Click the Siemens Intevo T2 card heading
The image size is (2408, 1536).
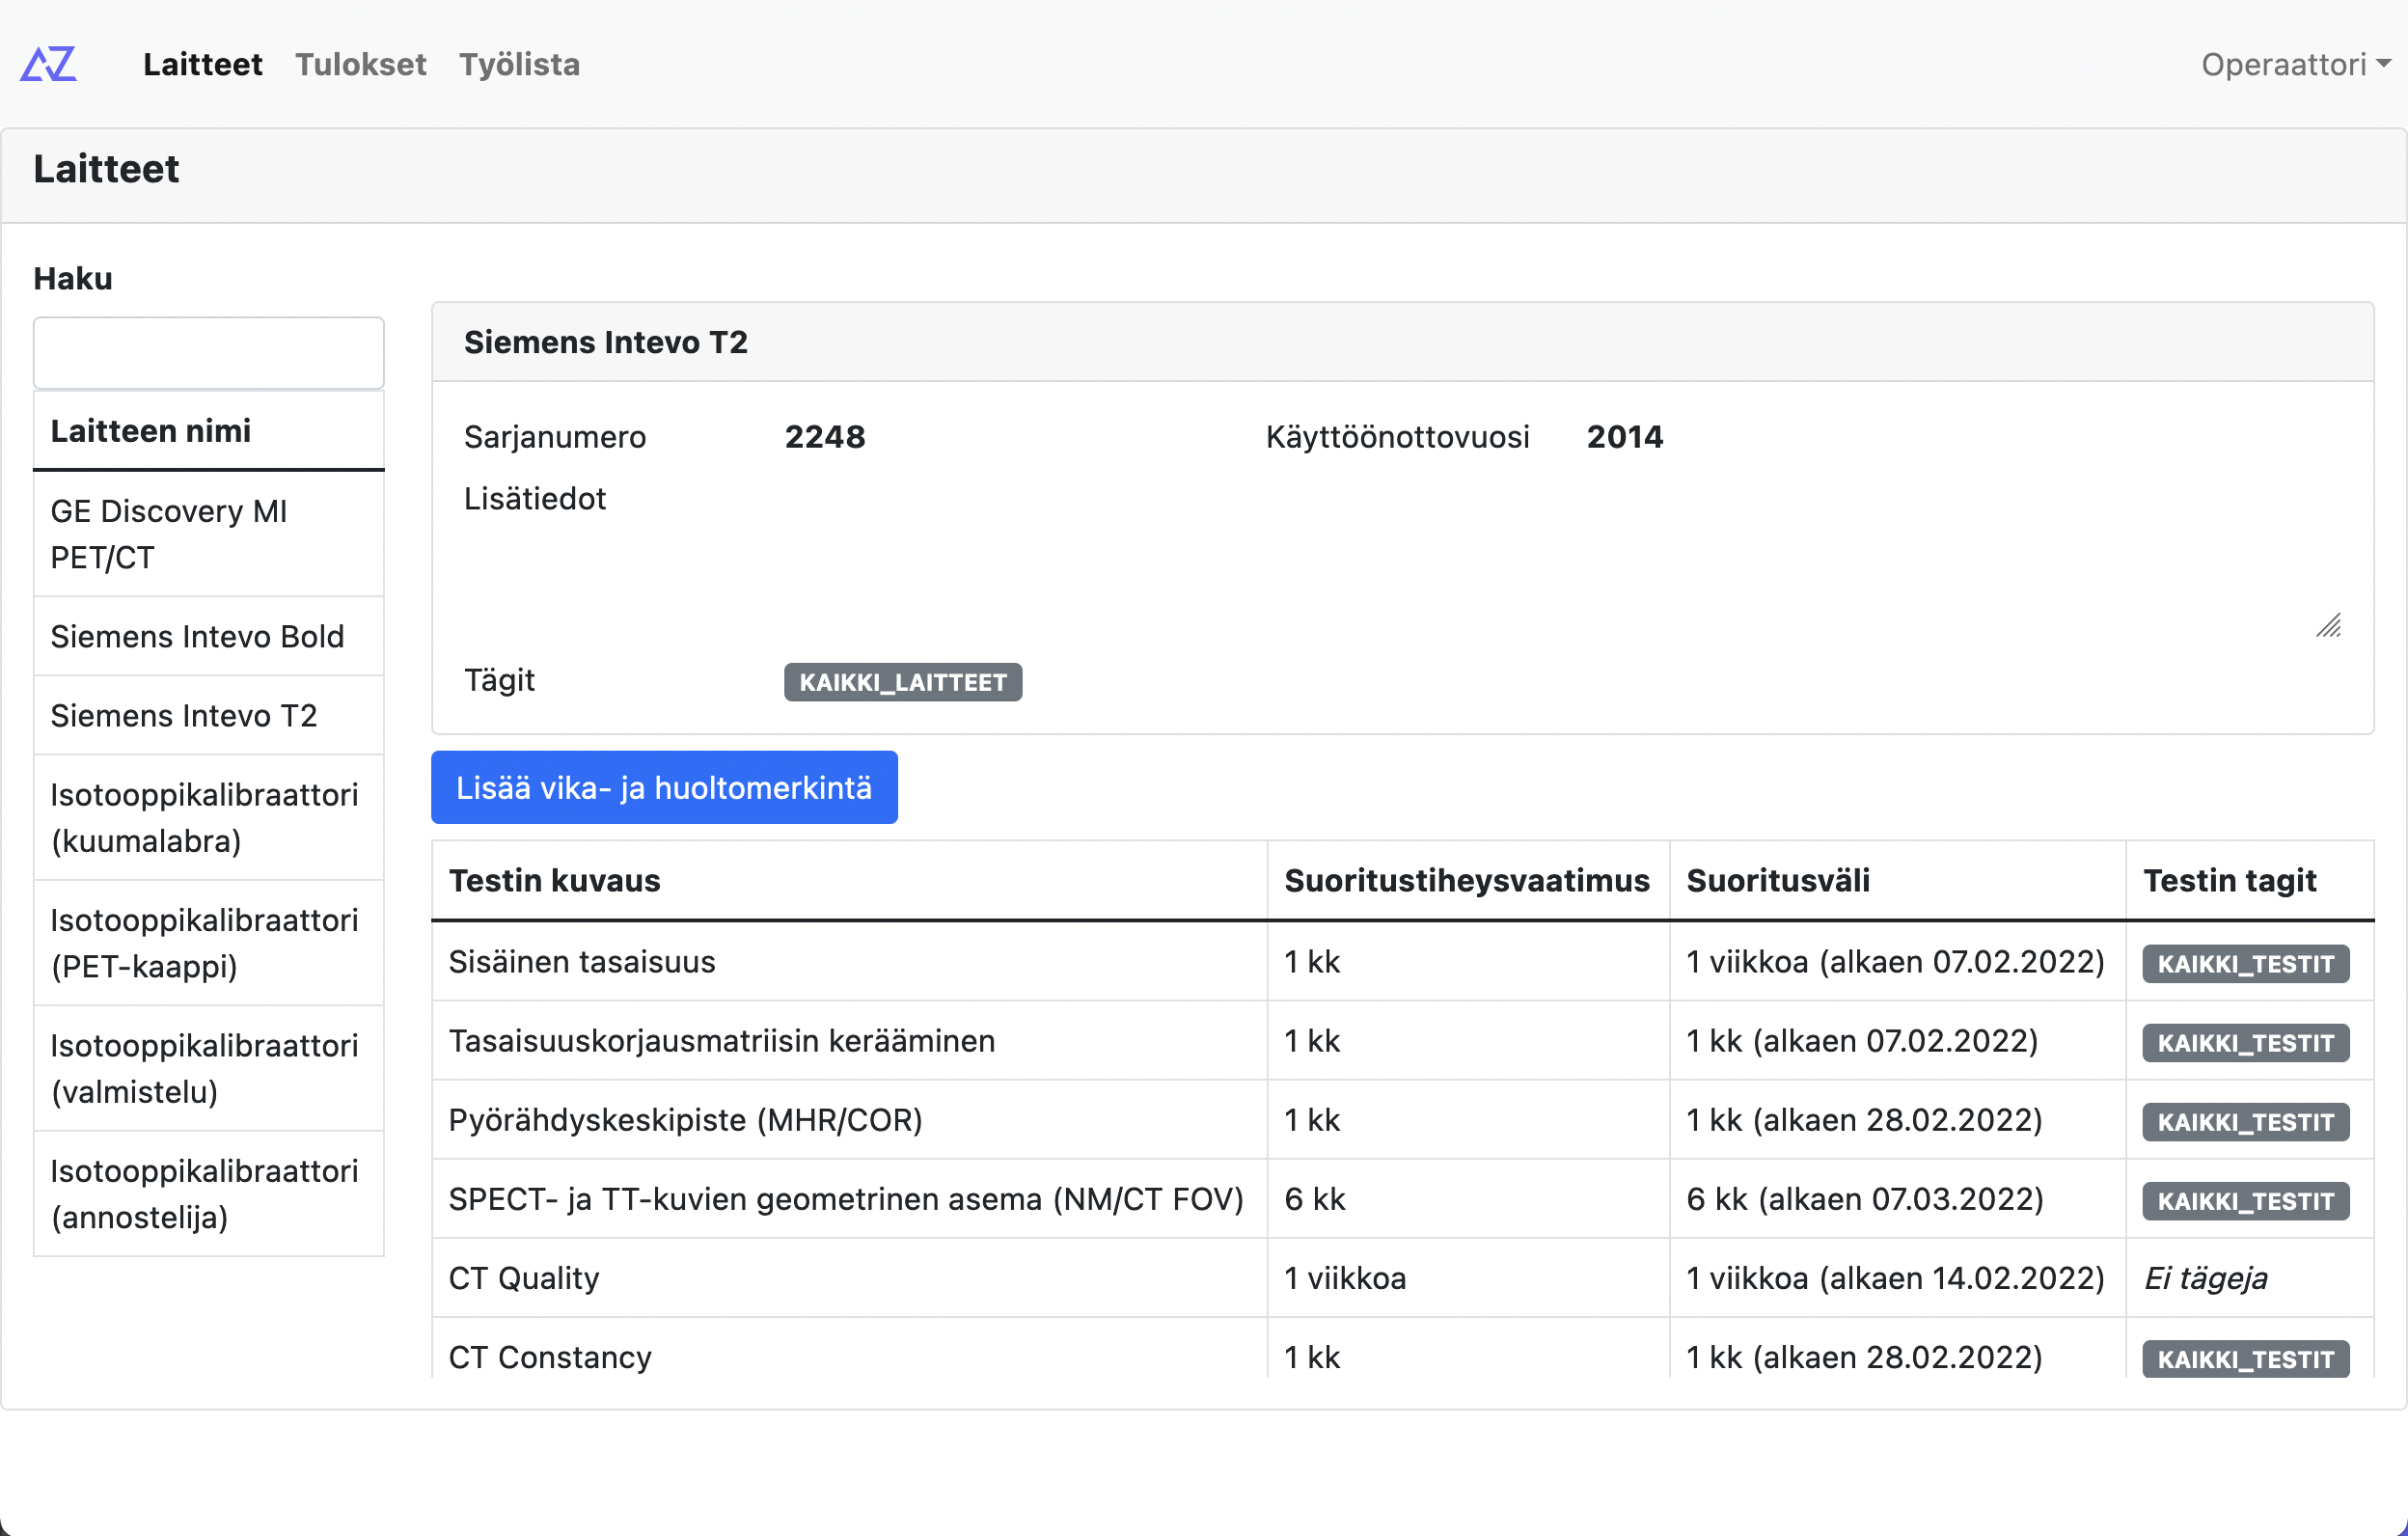606,342
